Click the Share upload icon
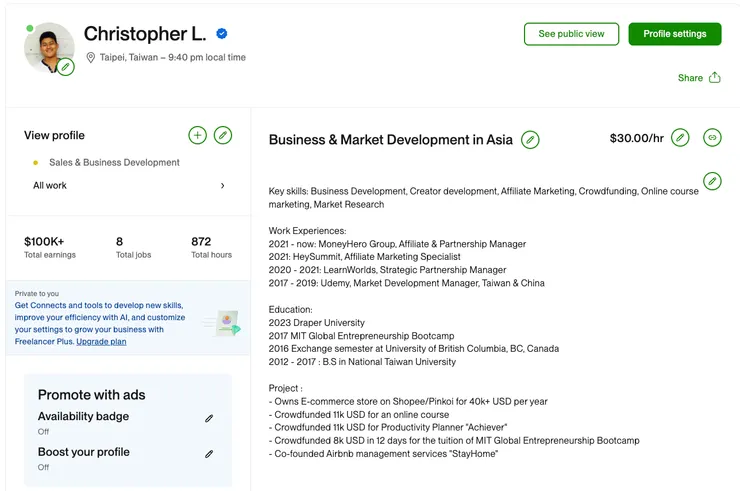 coord(714,78)
